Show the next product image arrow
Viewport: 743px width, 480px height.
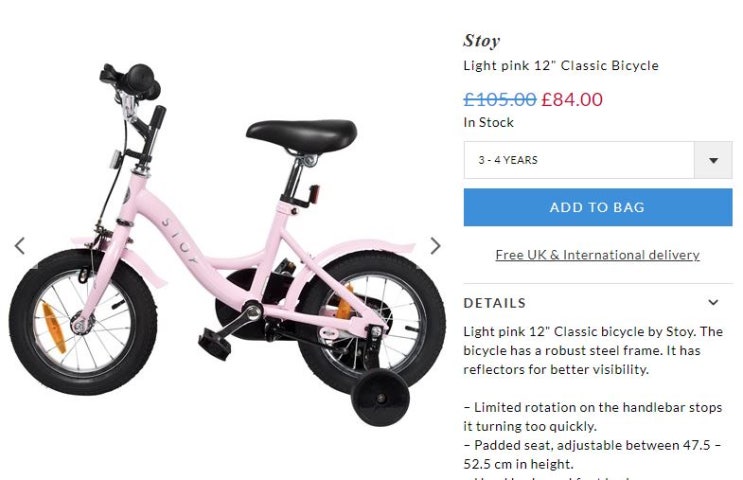click(x=435, y=245)
